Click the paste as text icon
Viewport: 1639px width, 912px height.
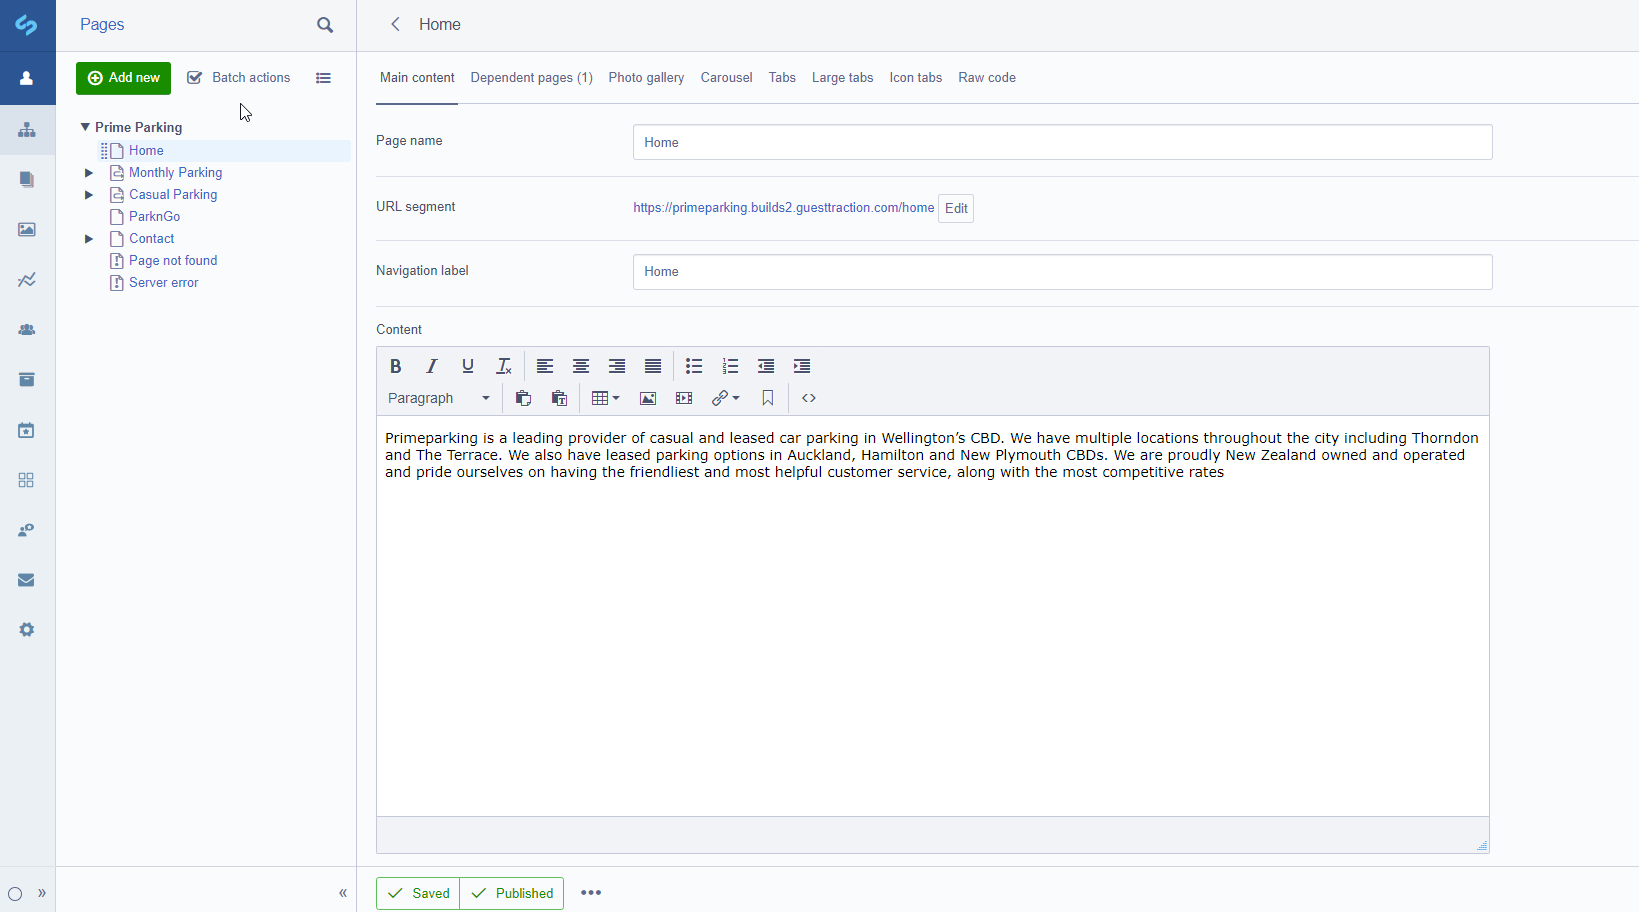click(559, 398)
